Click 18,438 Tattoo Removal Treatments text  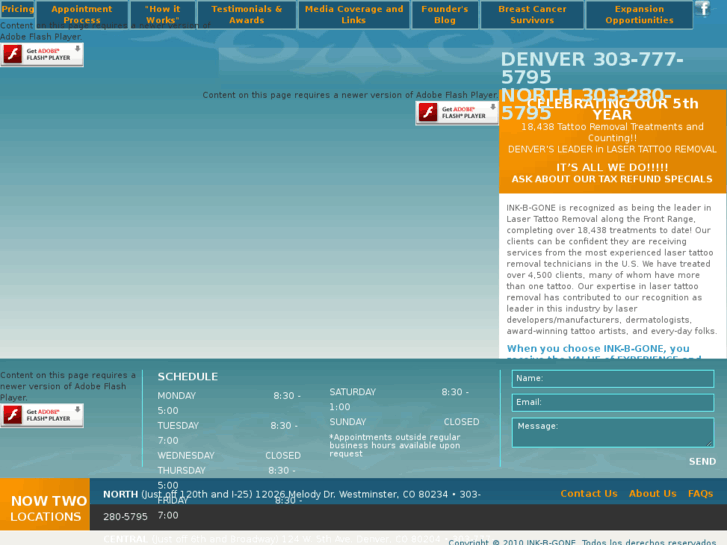click(x=612, y=132)
